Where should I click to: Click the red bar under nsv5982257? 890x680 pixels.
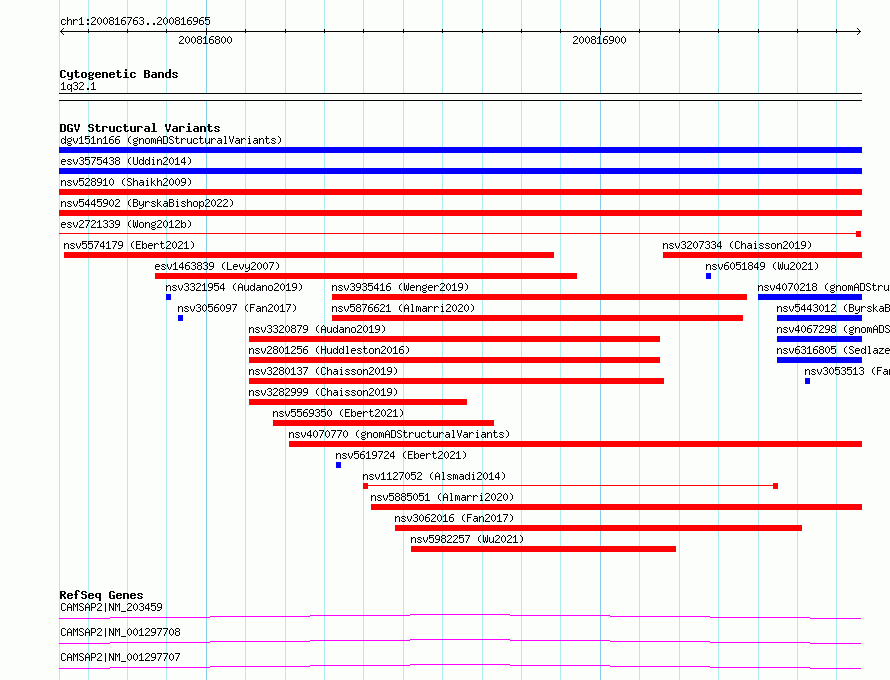tap(543, 549)
